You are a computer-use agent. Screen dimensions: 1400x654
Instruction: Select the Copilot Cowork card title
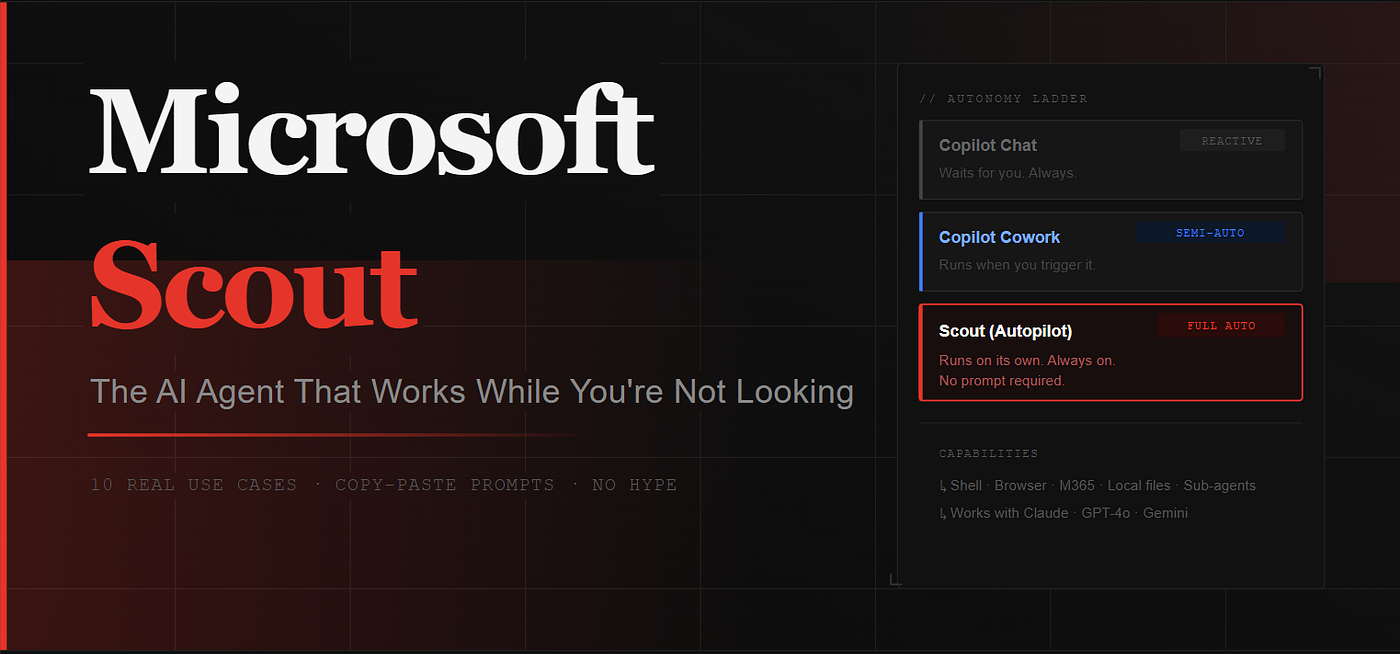pos(999,237)
